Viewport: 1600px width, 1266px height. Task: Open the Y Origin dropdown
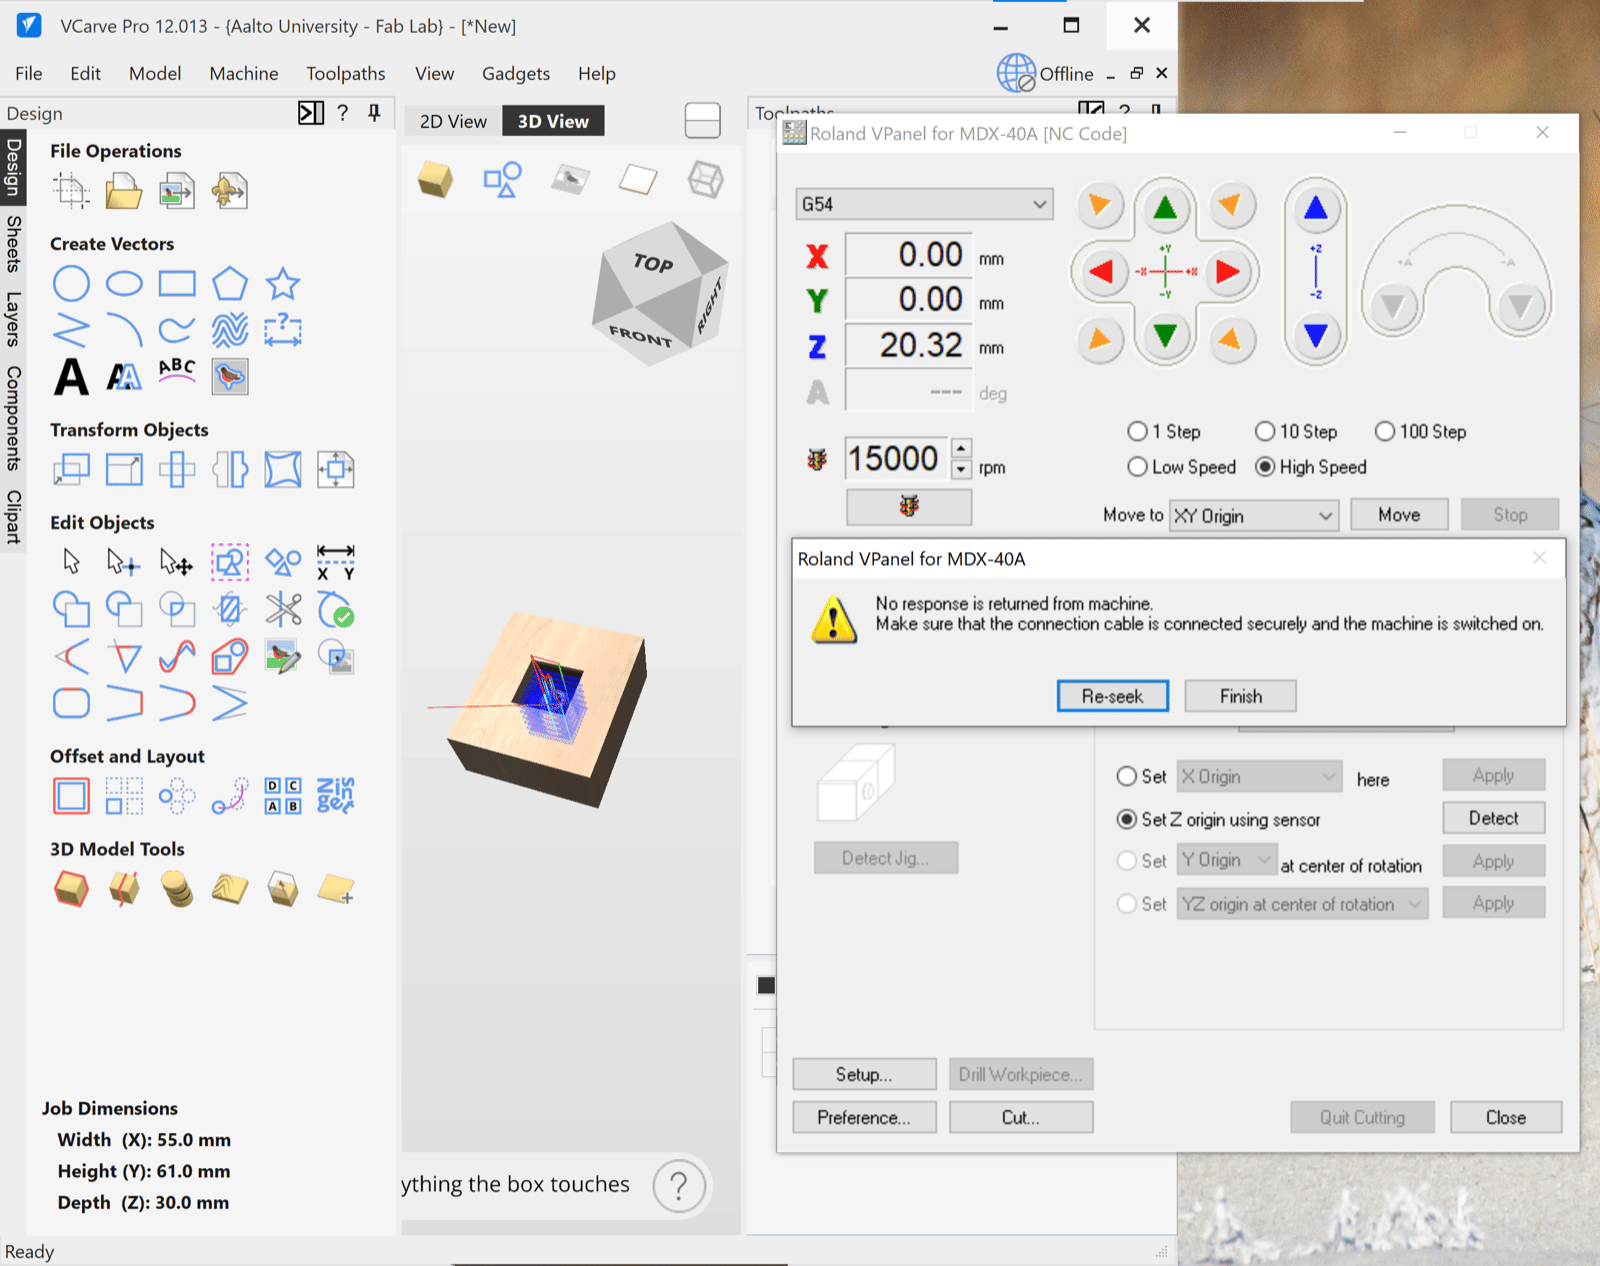click(x=1227, y=860)
